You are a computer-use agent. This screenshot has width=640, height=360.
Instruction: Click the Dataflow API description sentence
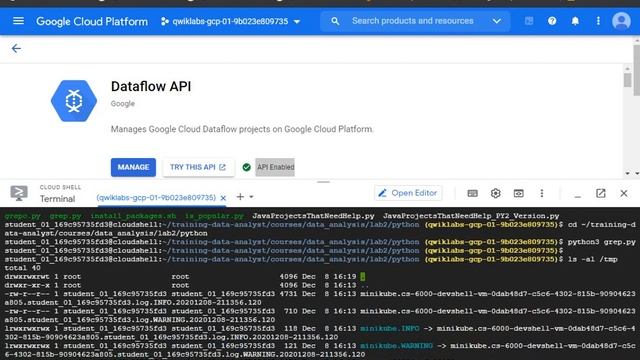[242, 129]
